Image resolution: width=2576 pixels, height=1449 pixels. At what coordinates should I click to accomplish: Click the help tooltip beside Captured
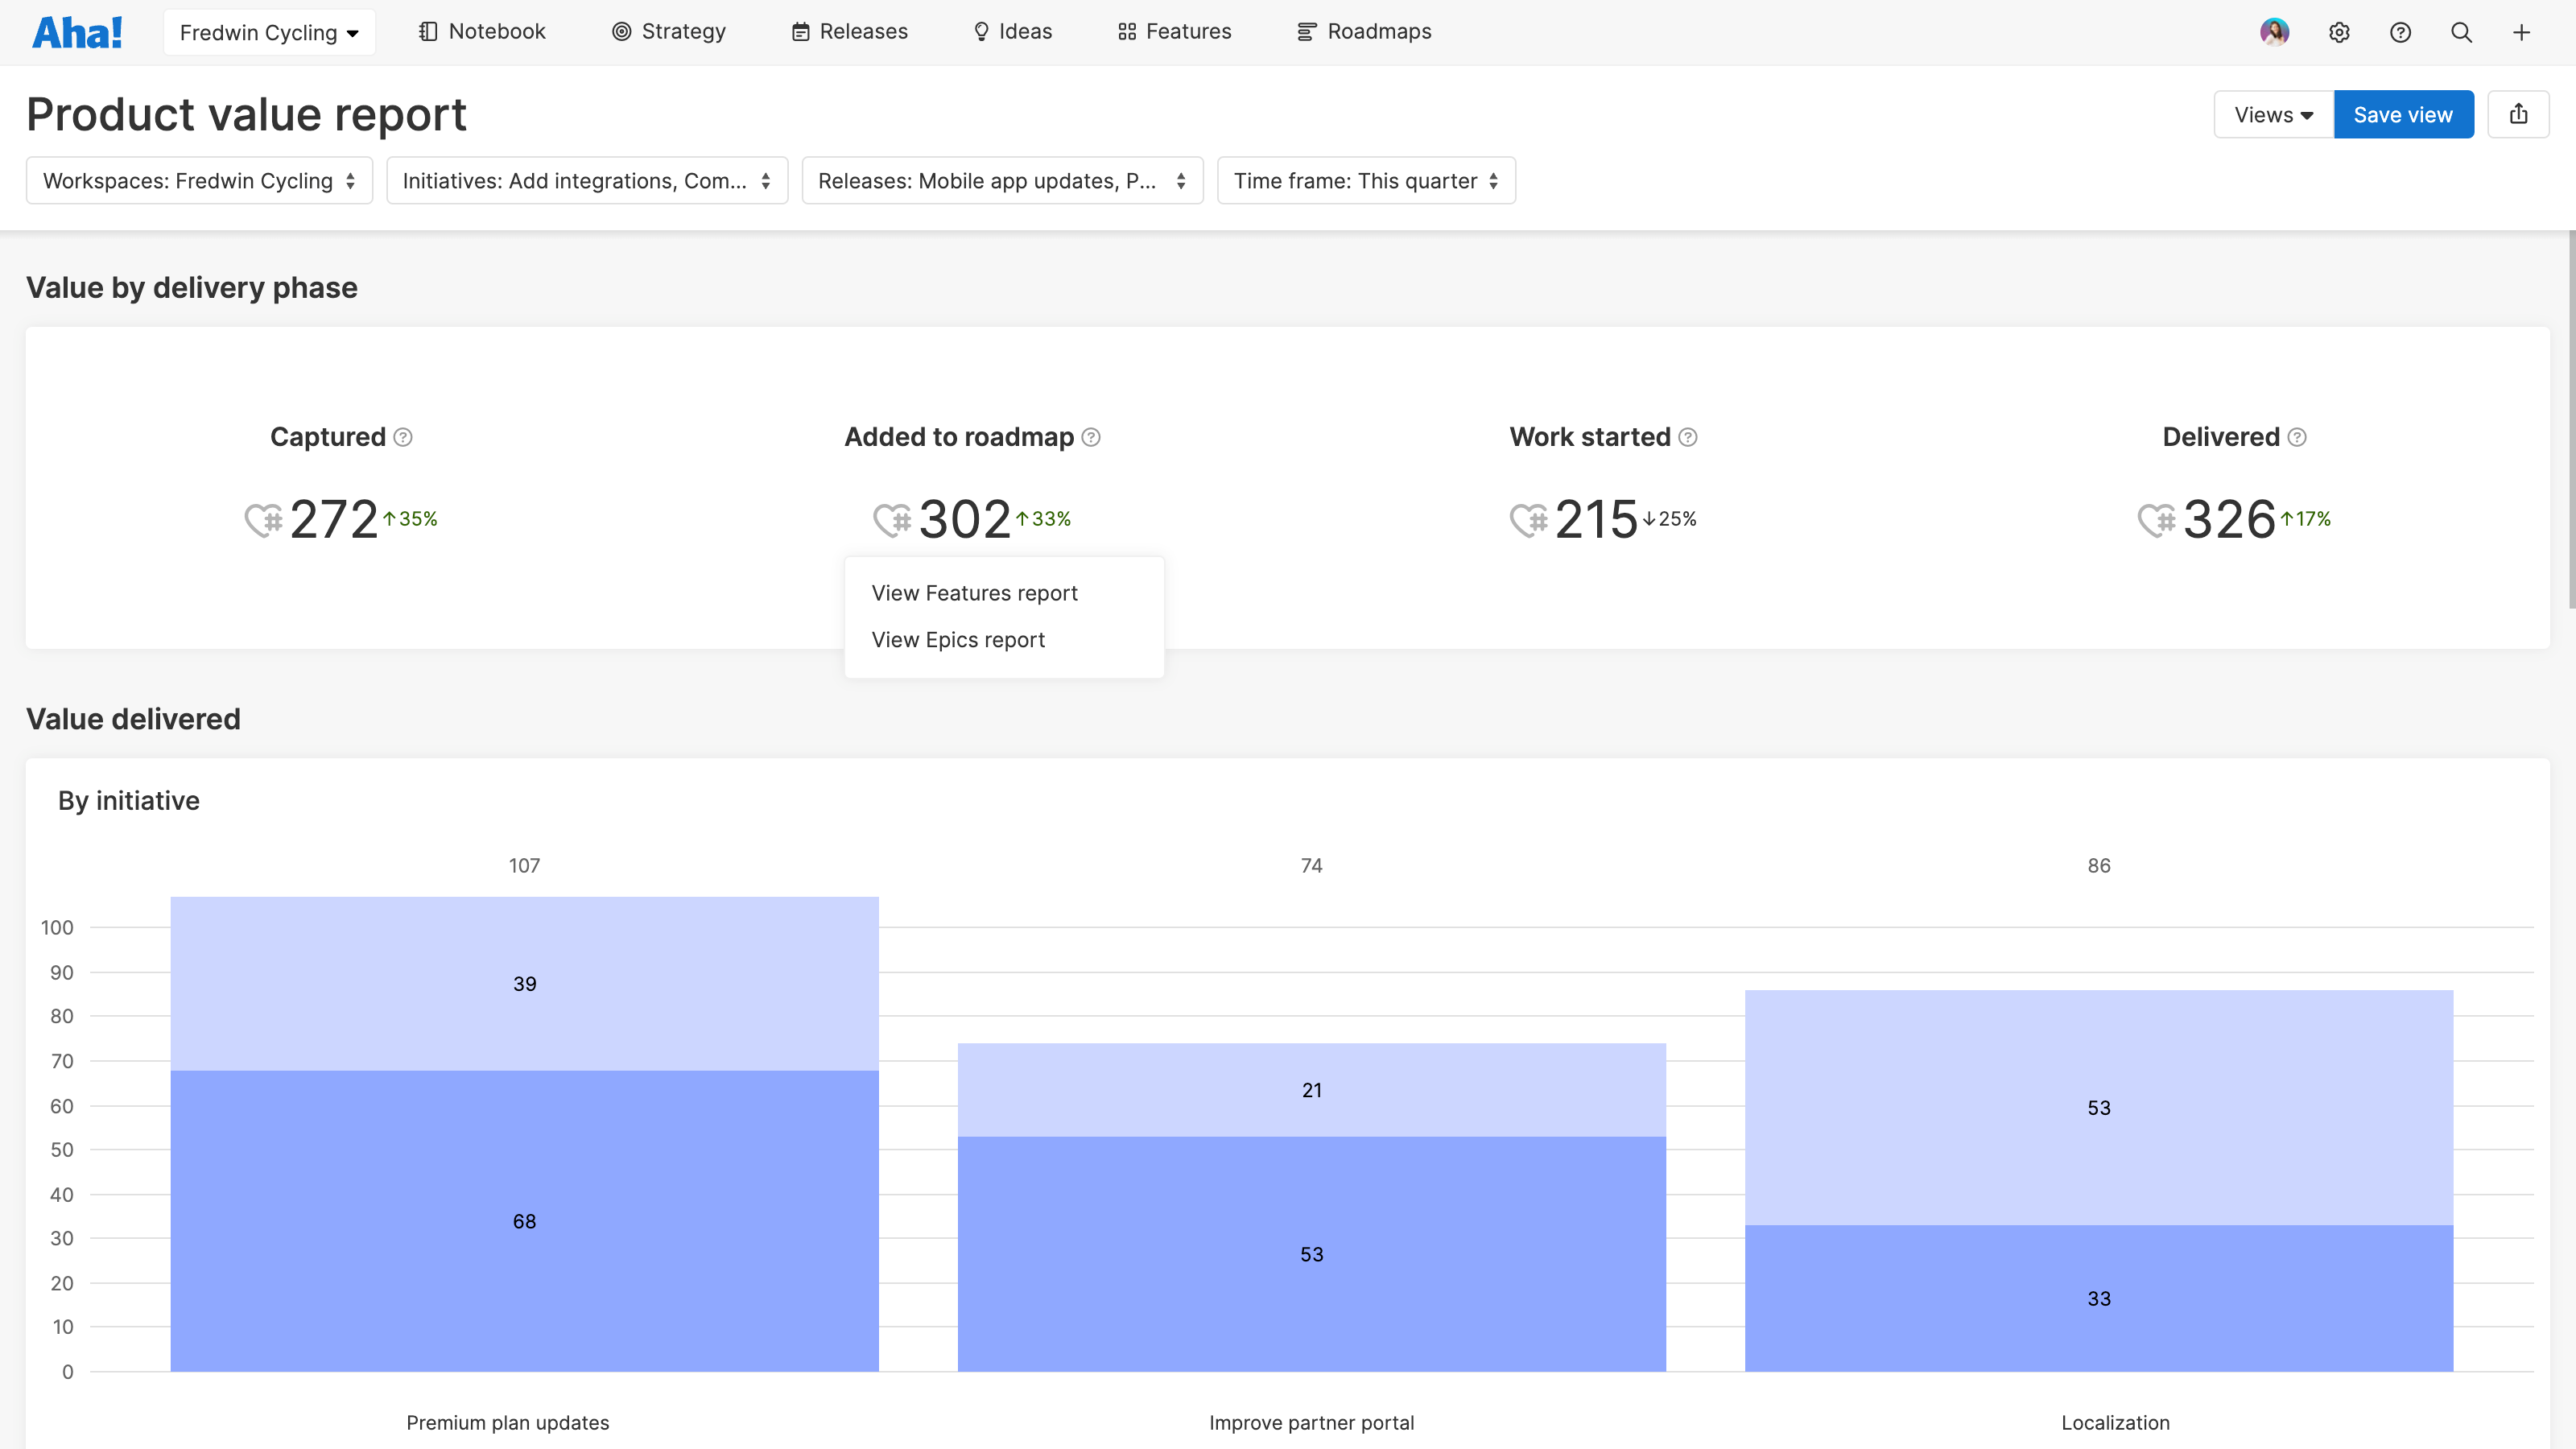pyautogui.click(x=403, y=437)
